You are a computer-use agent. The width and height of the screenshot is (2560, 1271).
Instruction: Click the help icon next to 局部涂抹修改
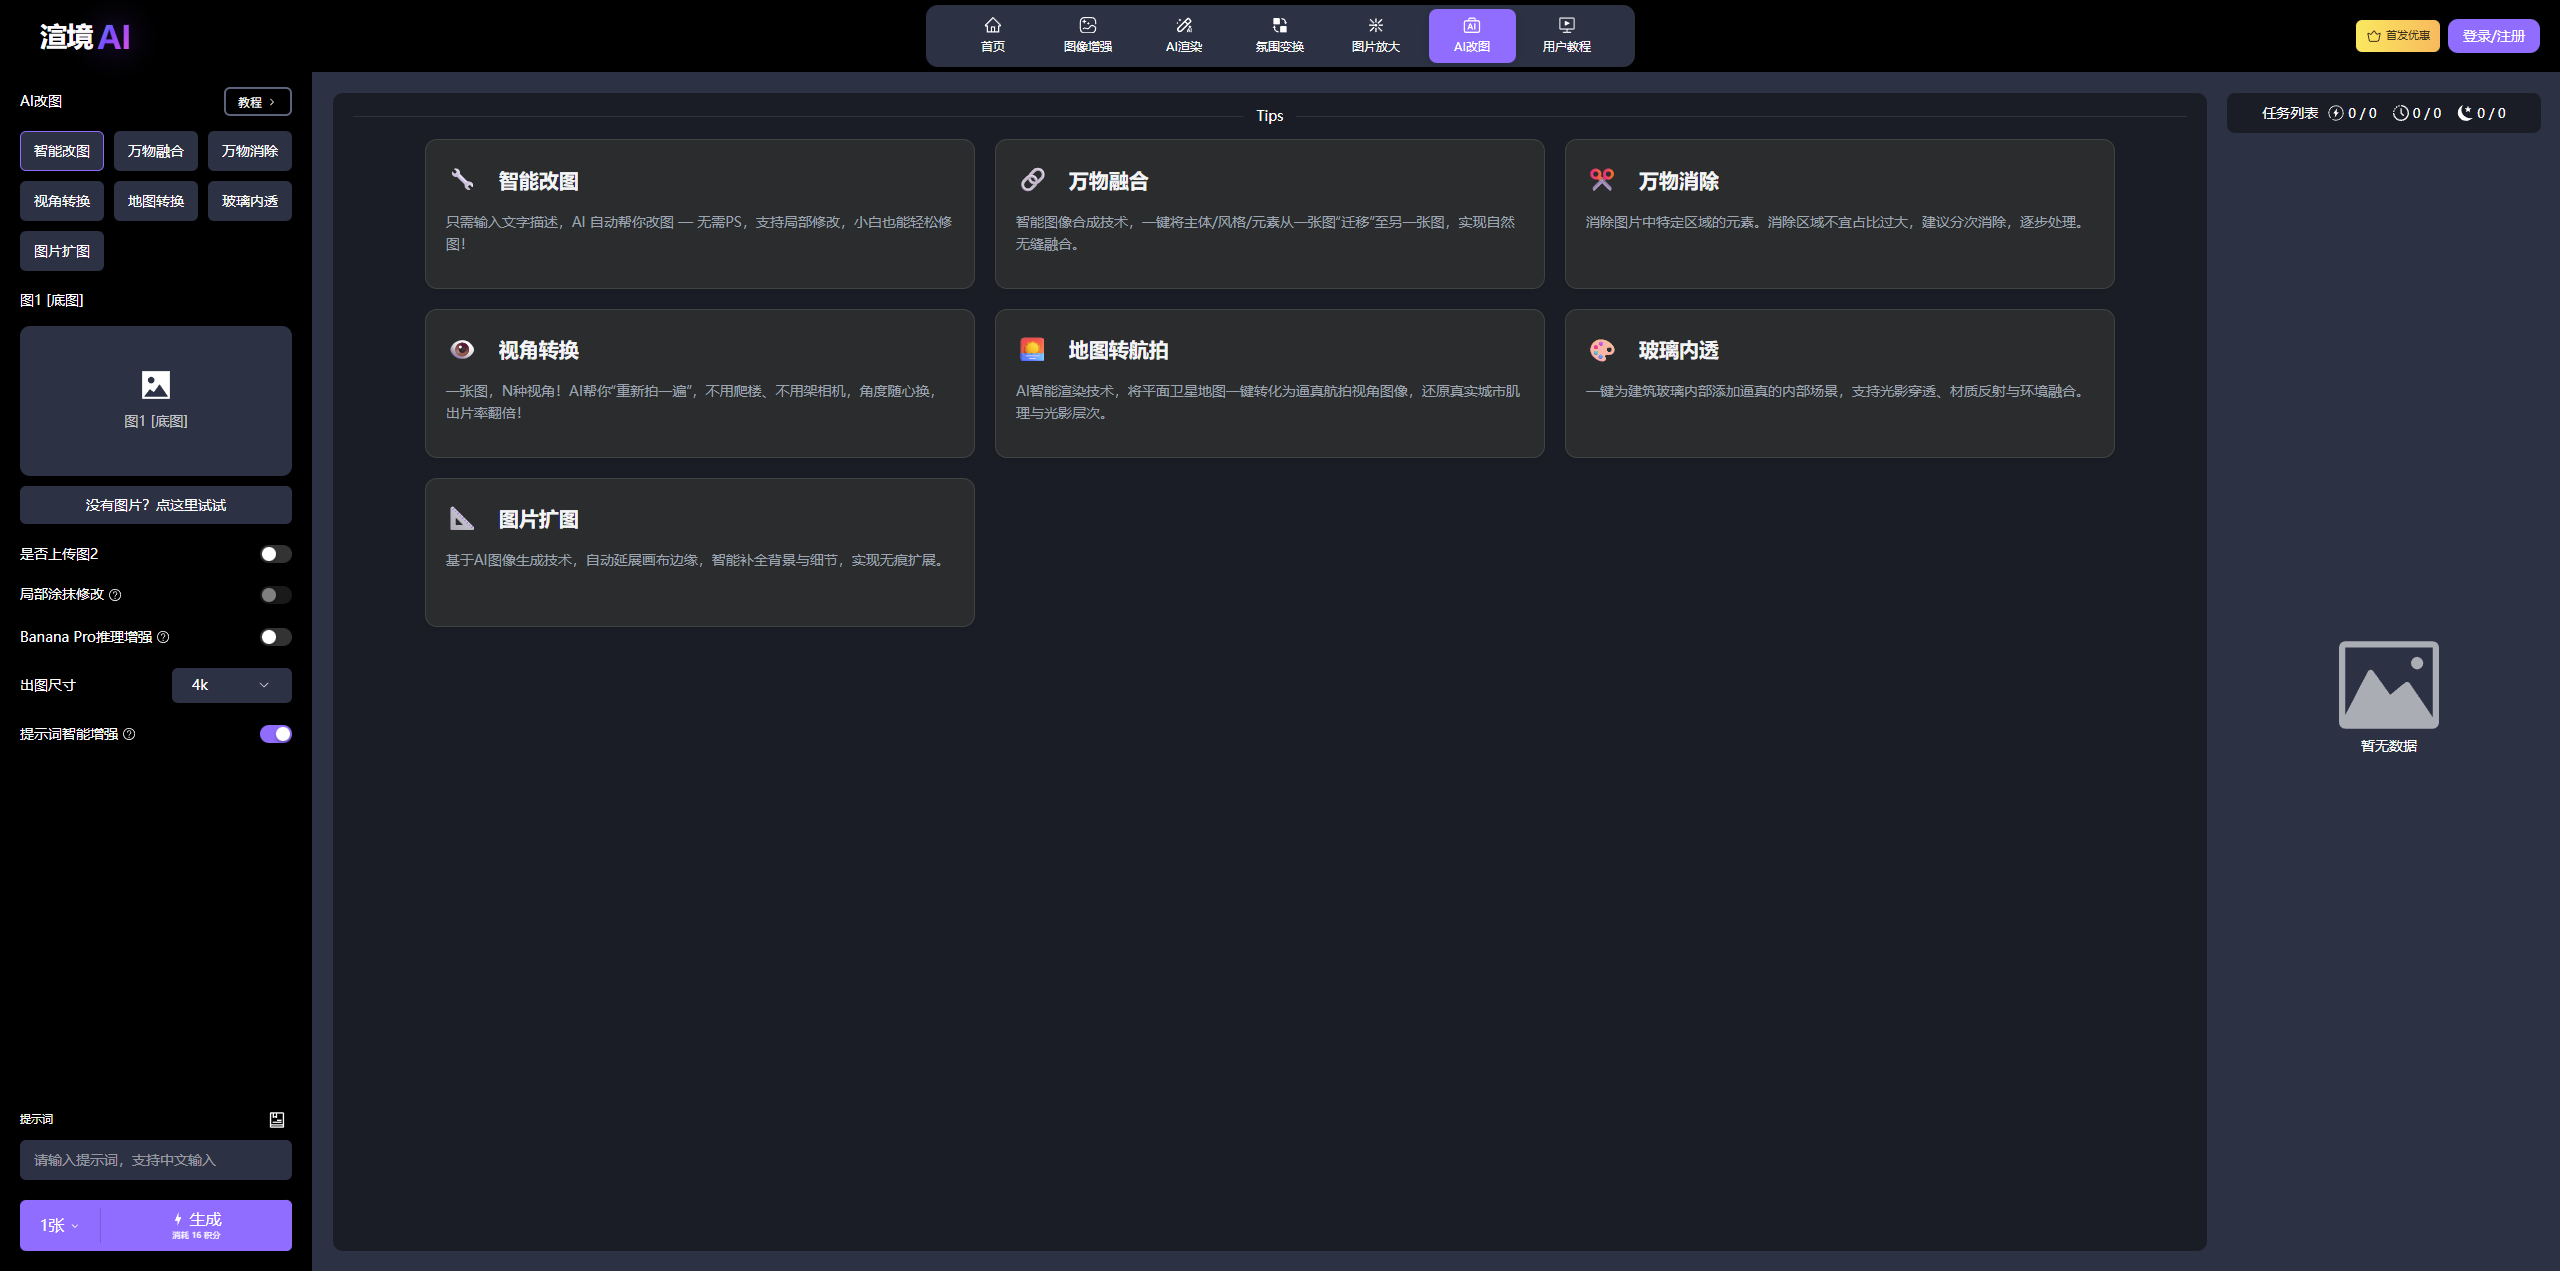coord(115,595)
